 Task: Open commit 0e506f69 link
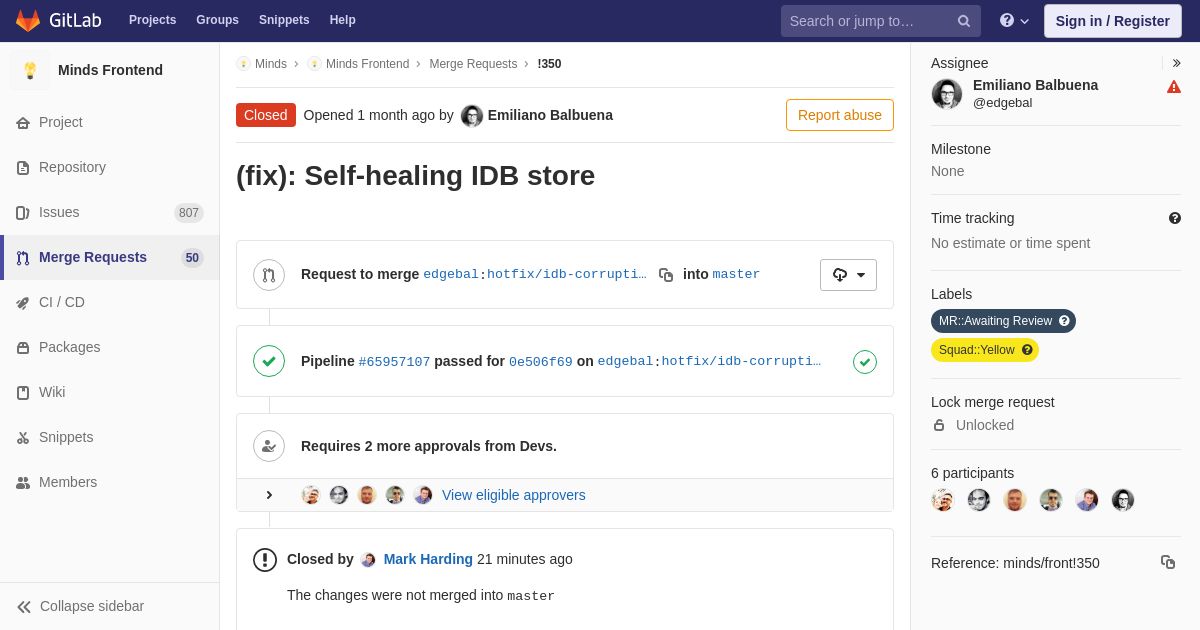[x=541, y=362]
